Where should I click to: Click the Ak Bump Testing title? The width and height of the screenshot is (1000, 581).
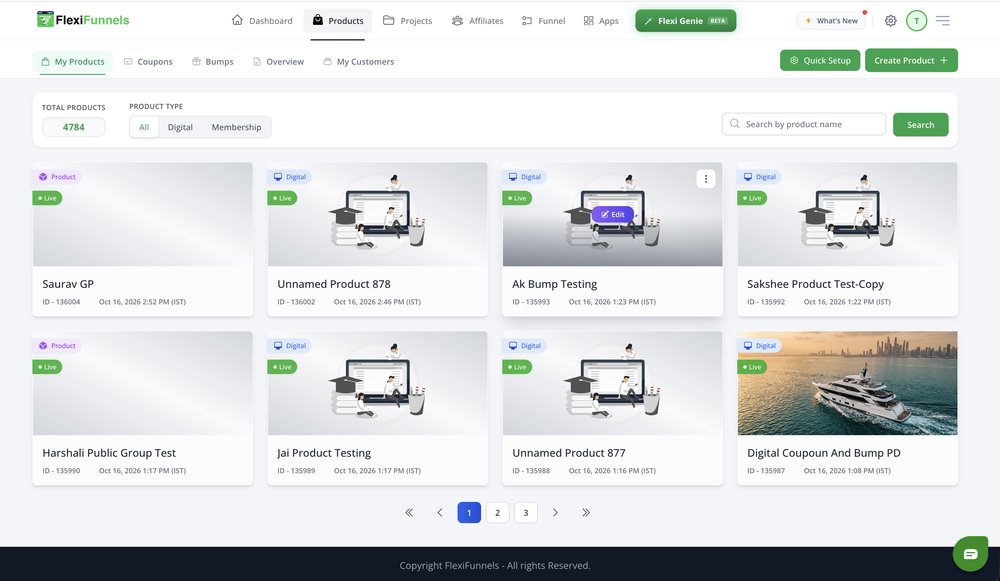tap(554, 284)
